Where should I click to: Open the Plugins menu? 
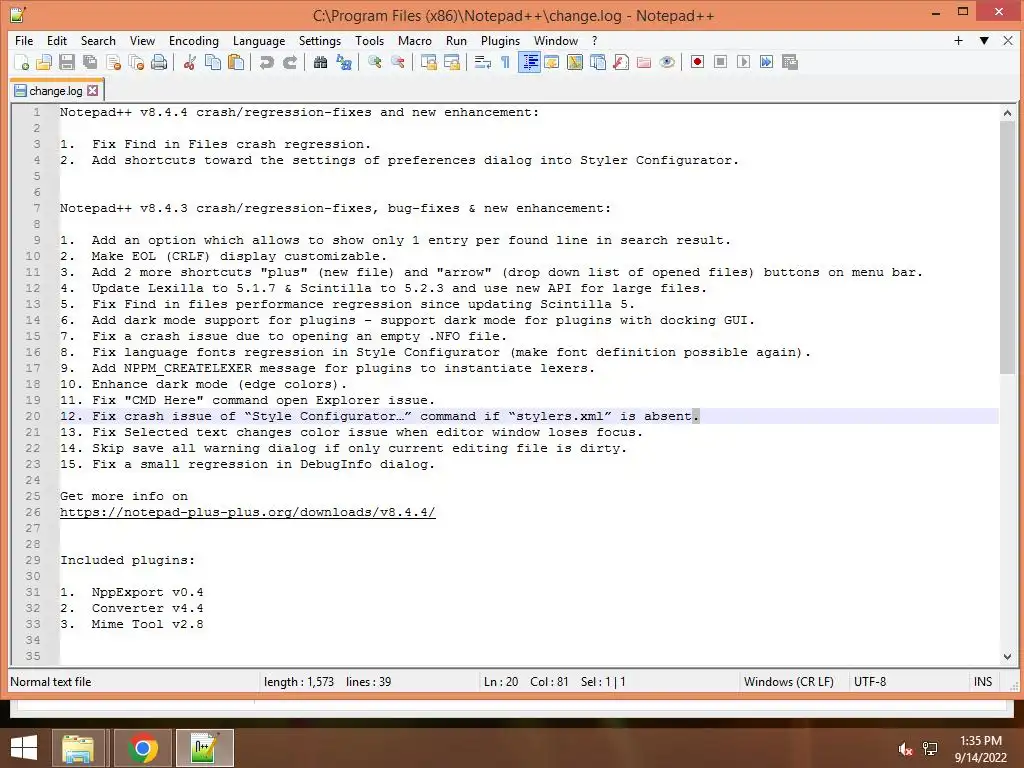[x=500, y=40]
